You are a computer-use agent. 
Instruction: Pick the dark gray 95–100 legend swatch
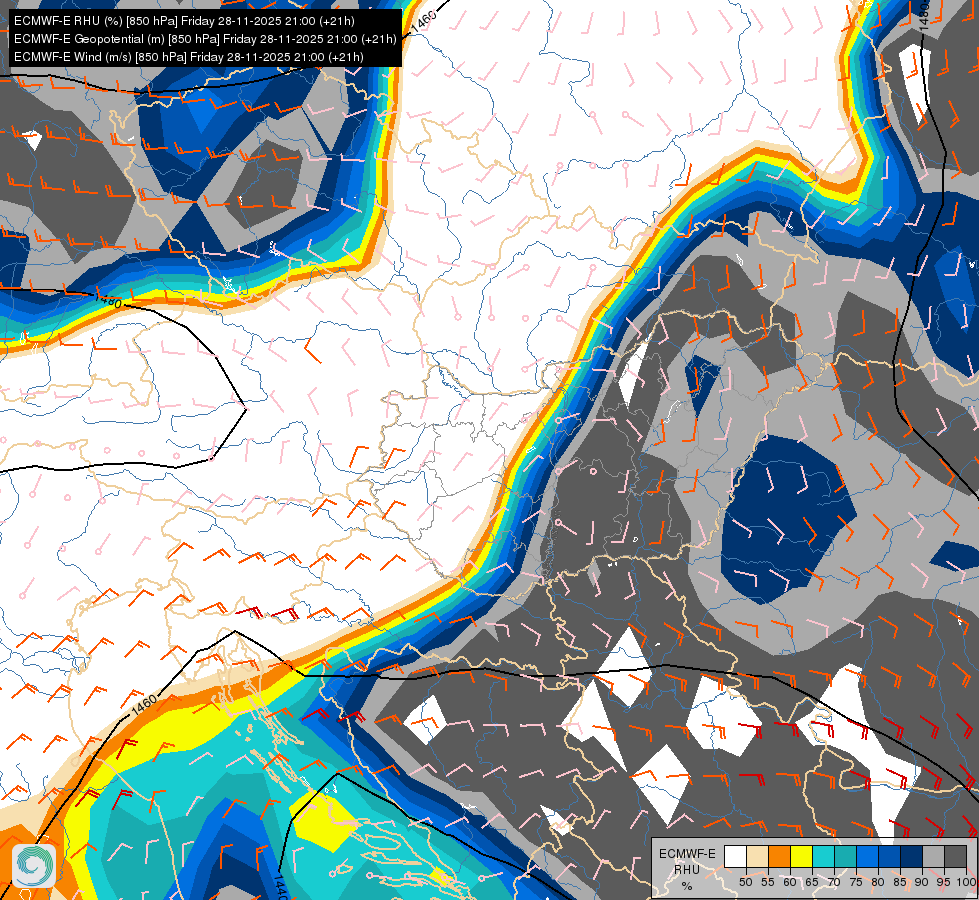coord(956,856)
